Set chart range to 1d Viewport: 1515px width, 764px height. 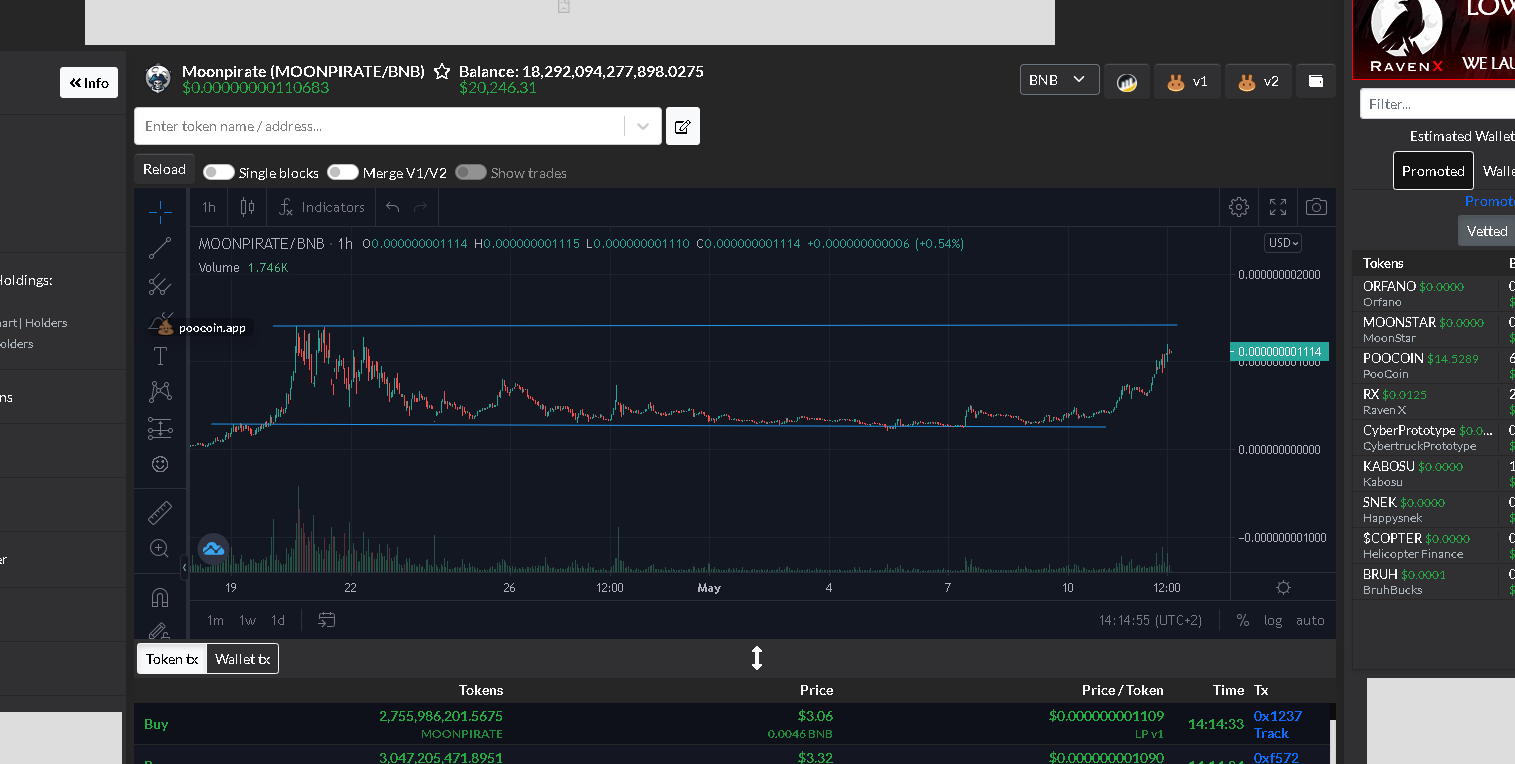pyautogui.click(x=278, y=620)
